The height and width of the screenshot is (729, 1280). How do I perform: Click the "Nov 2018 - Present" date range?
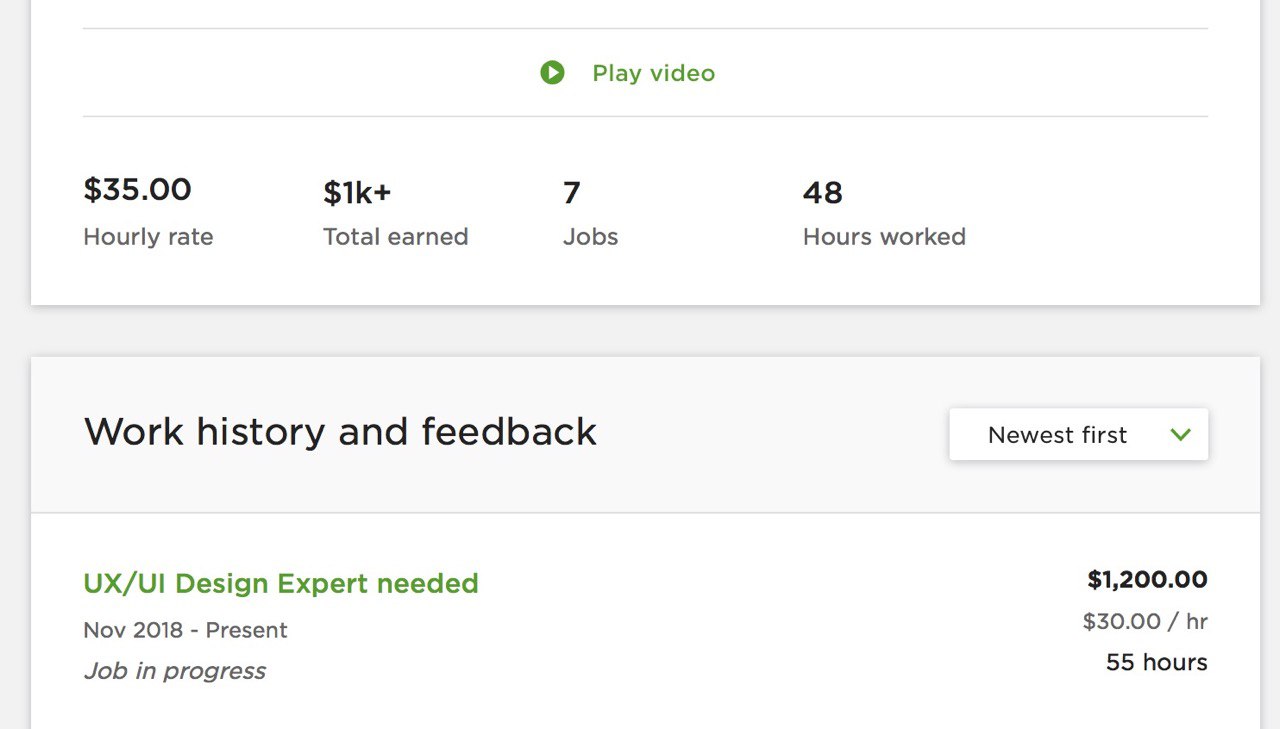(185, 630)
